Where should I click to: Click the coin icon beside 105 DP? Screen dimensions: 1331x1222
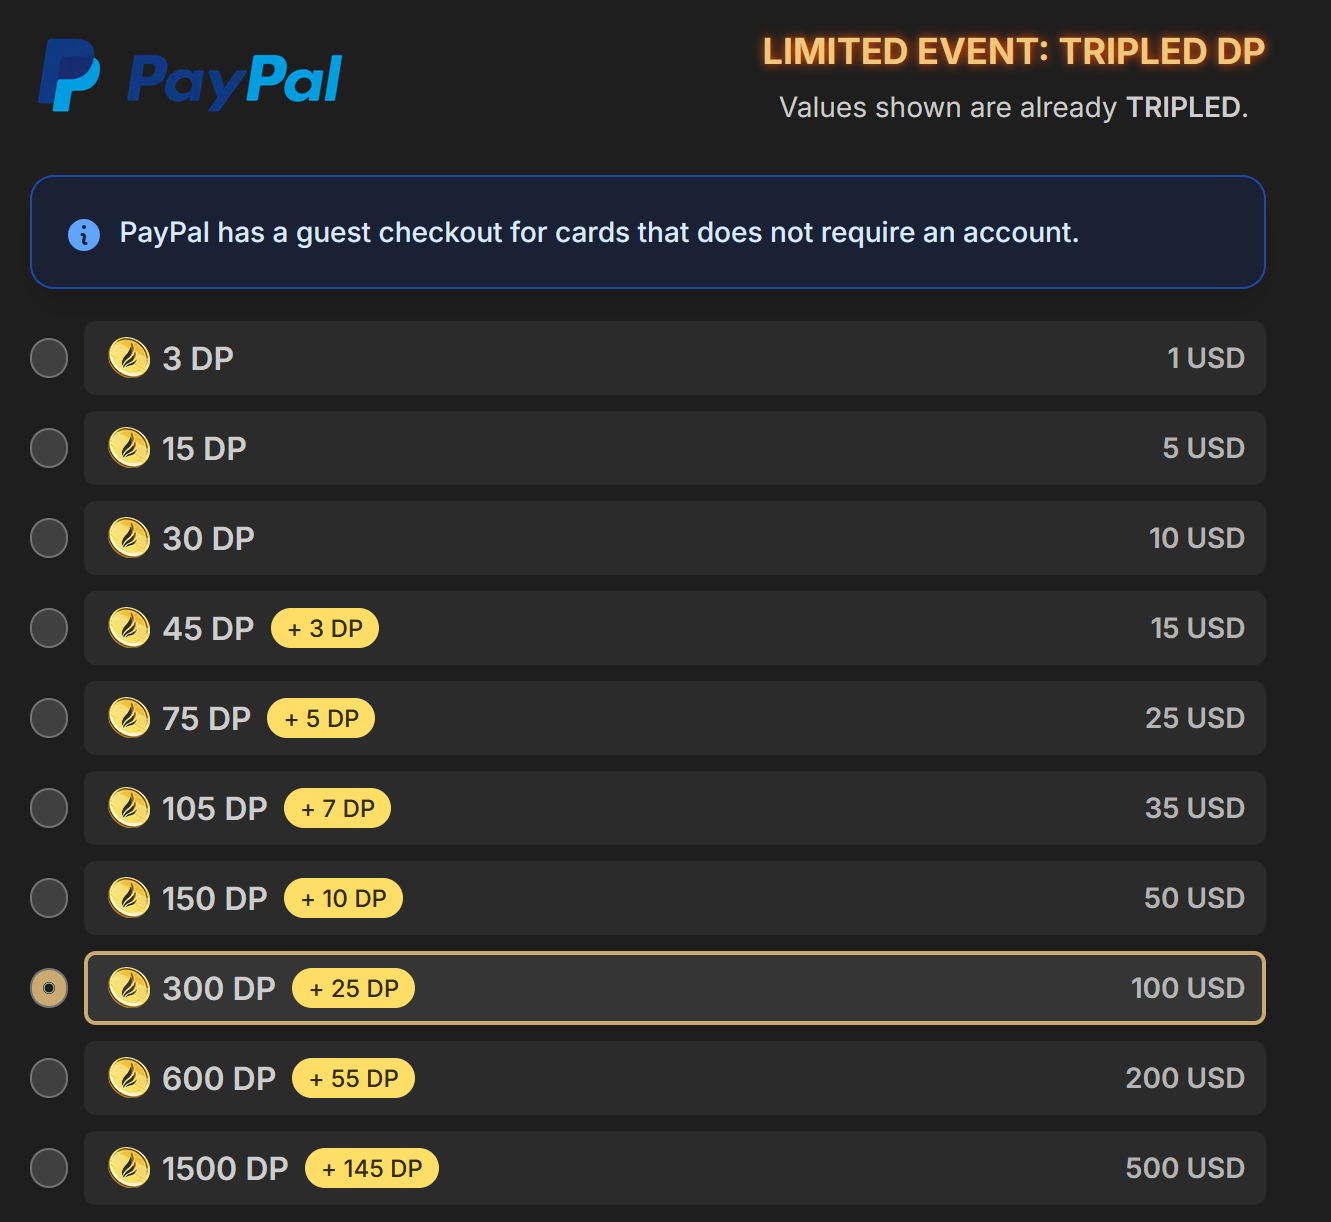point(129,808)
